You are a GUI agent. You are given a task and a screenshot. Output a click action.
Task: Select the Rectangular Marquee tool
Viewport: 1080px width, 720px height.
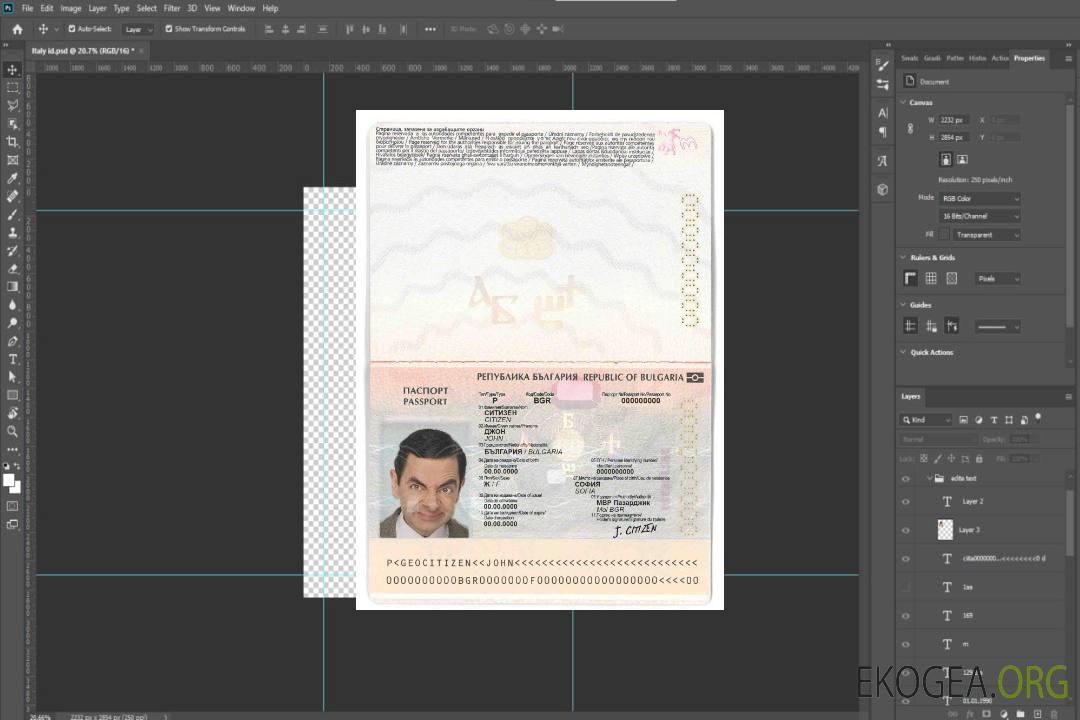click(12, 88)
